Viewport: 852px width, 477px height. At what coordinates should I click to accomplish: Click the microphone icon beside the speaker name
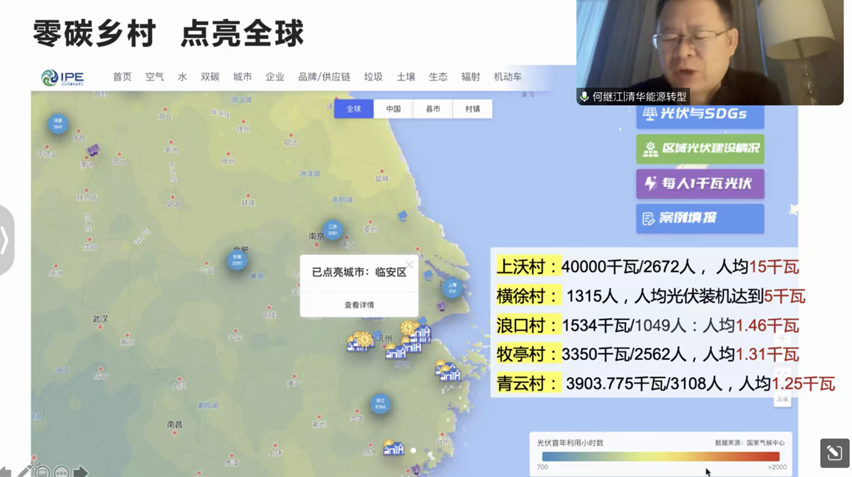click(x=584, y=97)
